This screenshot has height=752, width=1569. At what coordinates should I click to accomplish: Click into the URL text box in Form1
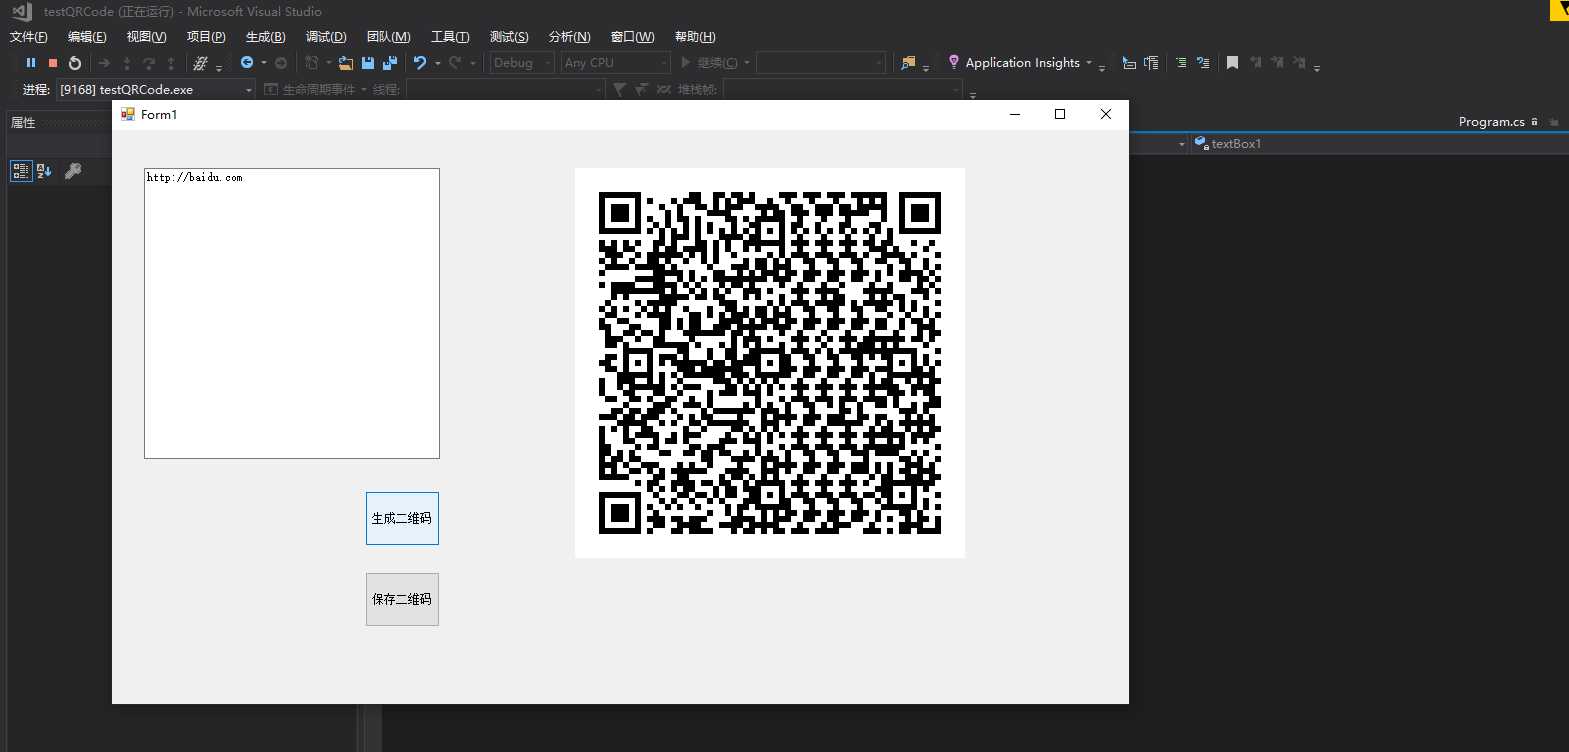(292, 313)
